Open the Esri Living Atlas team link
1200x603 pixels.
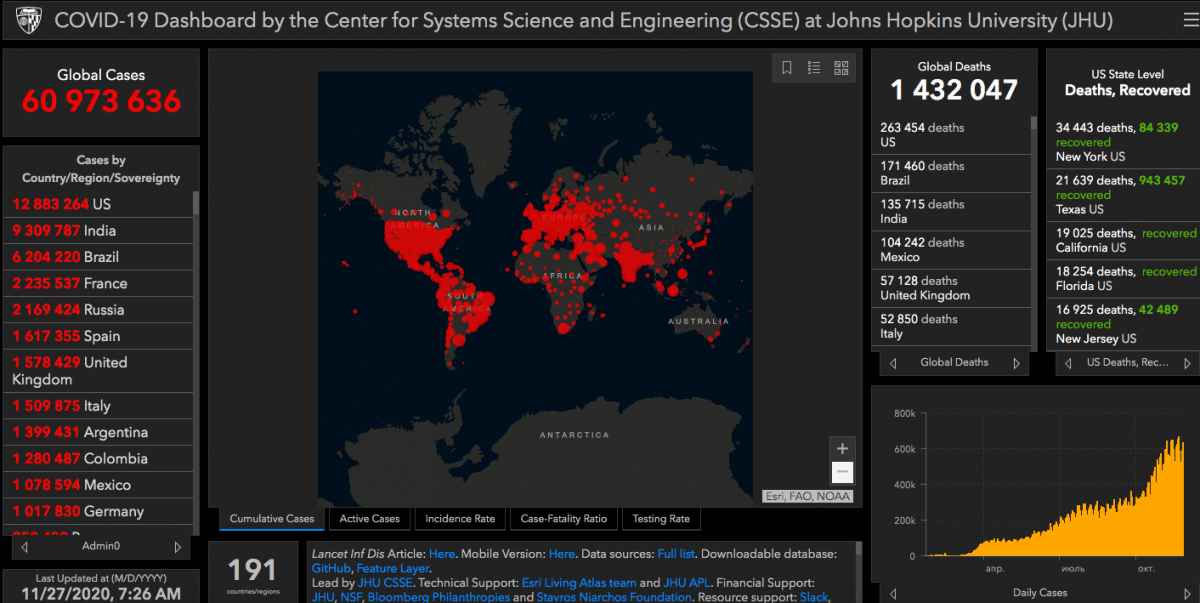pyautogui.click(x=578, y=583)
